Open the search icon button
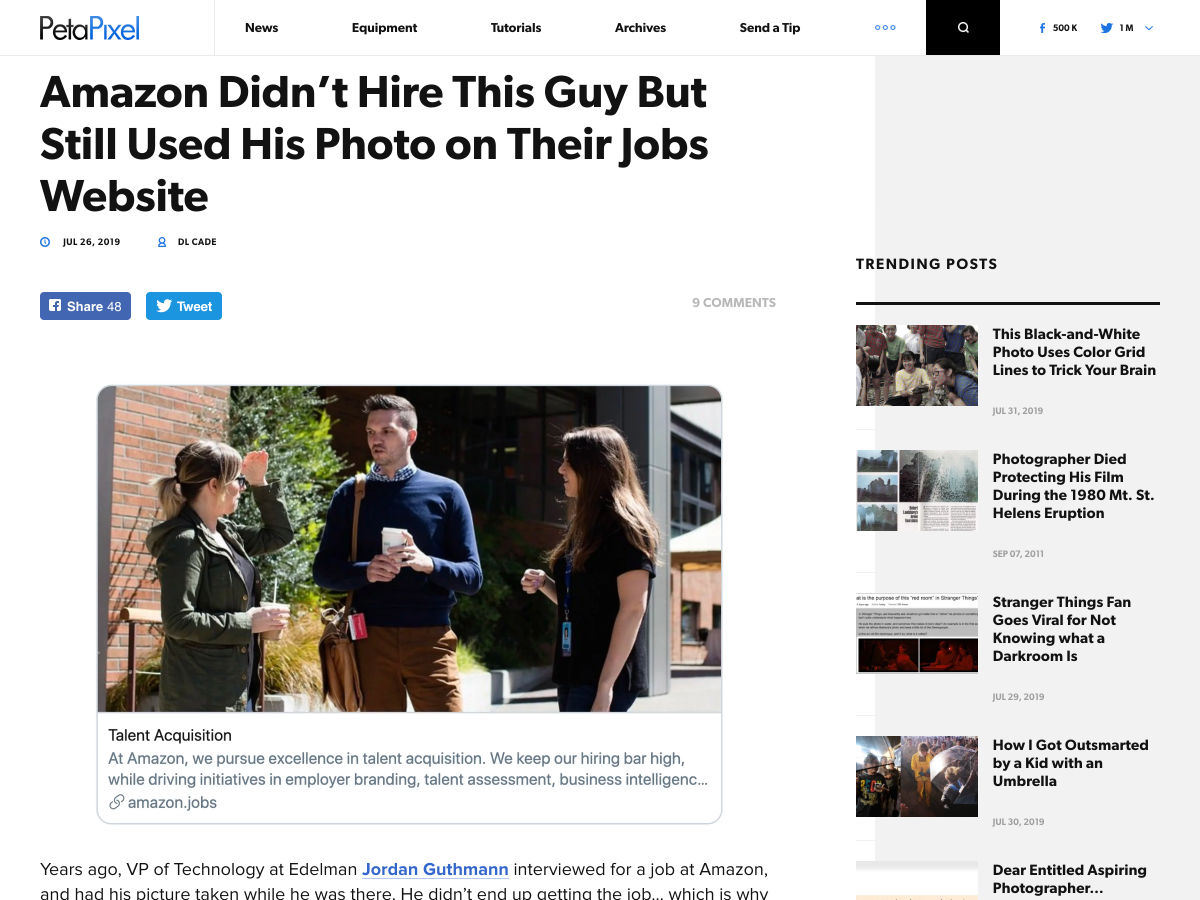Viewport: 1200px width, 900px height. [963, 28]
